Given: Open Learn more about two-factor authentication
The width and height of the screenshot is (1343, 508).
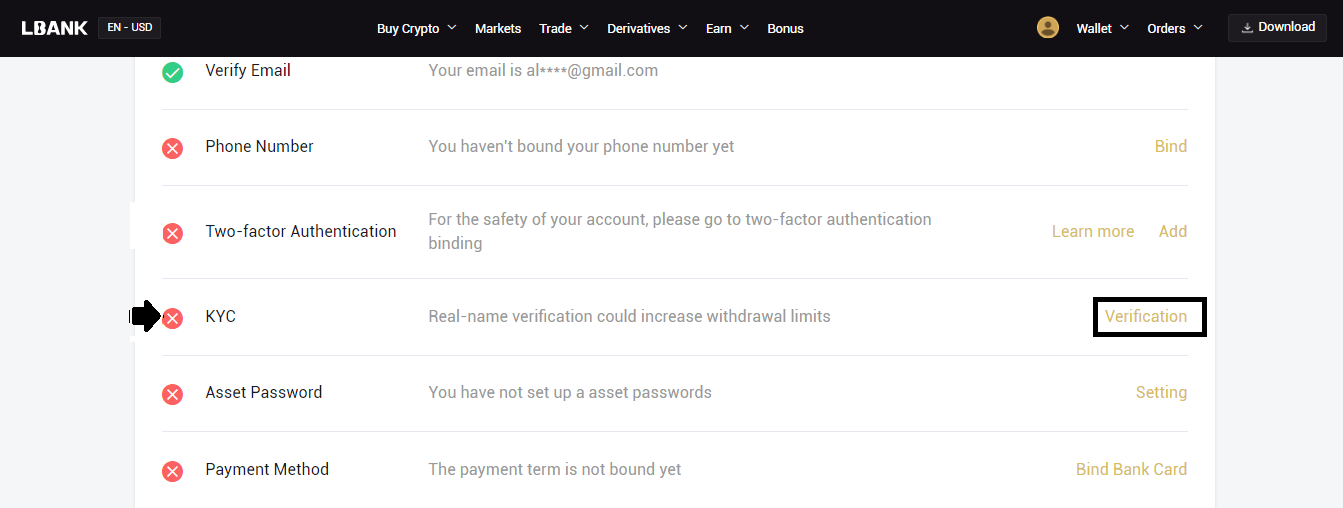Looking at the screenshot, I should click(x=1093, y=231).
